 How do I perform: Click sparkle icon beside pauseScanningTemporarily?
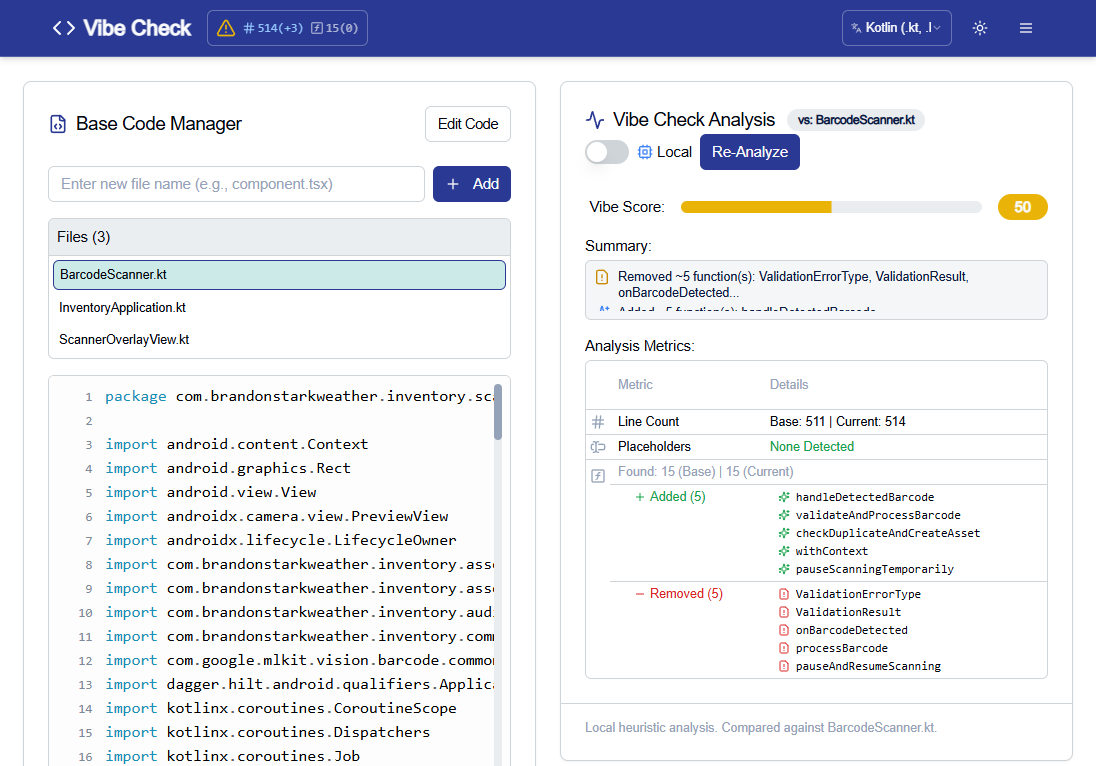tap(784, 570)
